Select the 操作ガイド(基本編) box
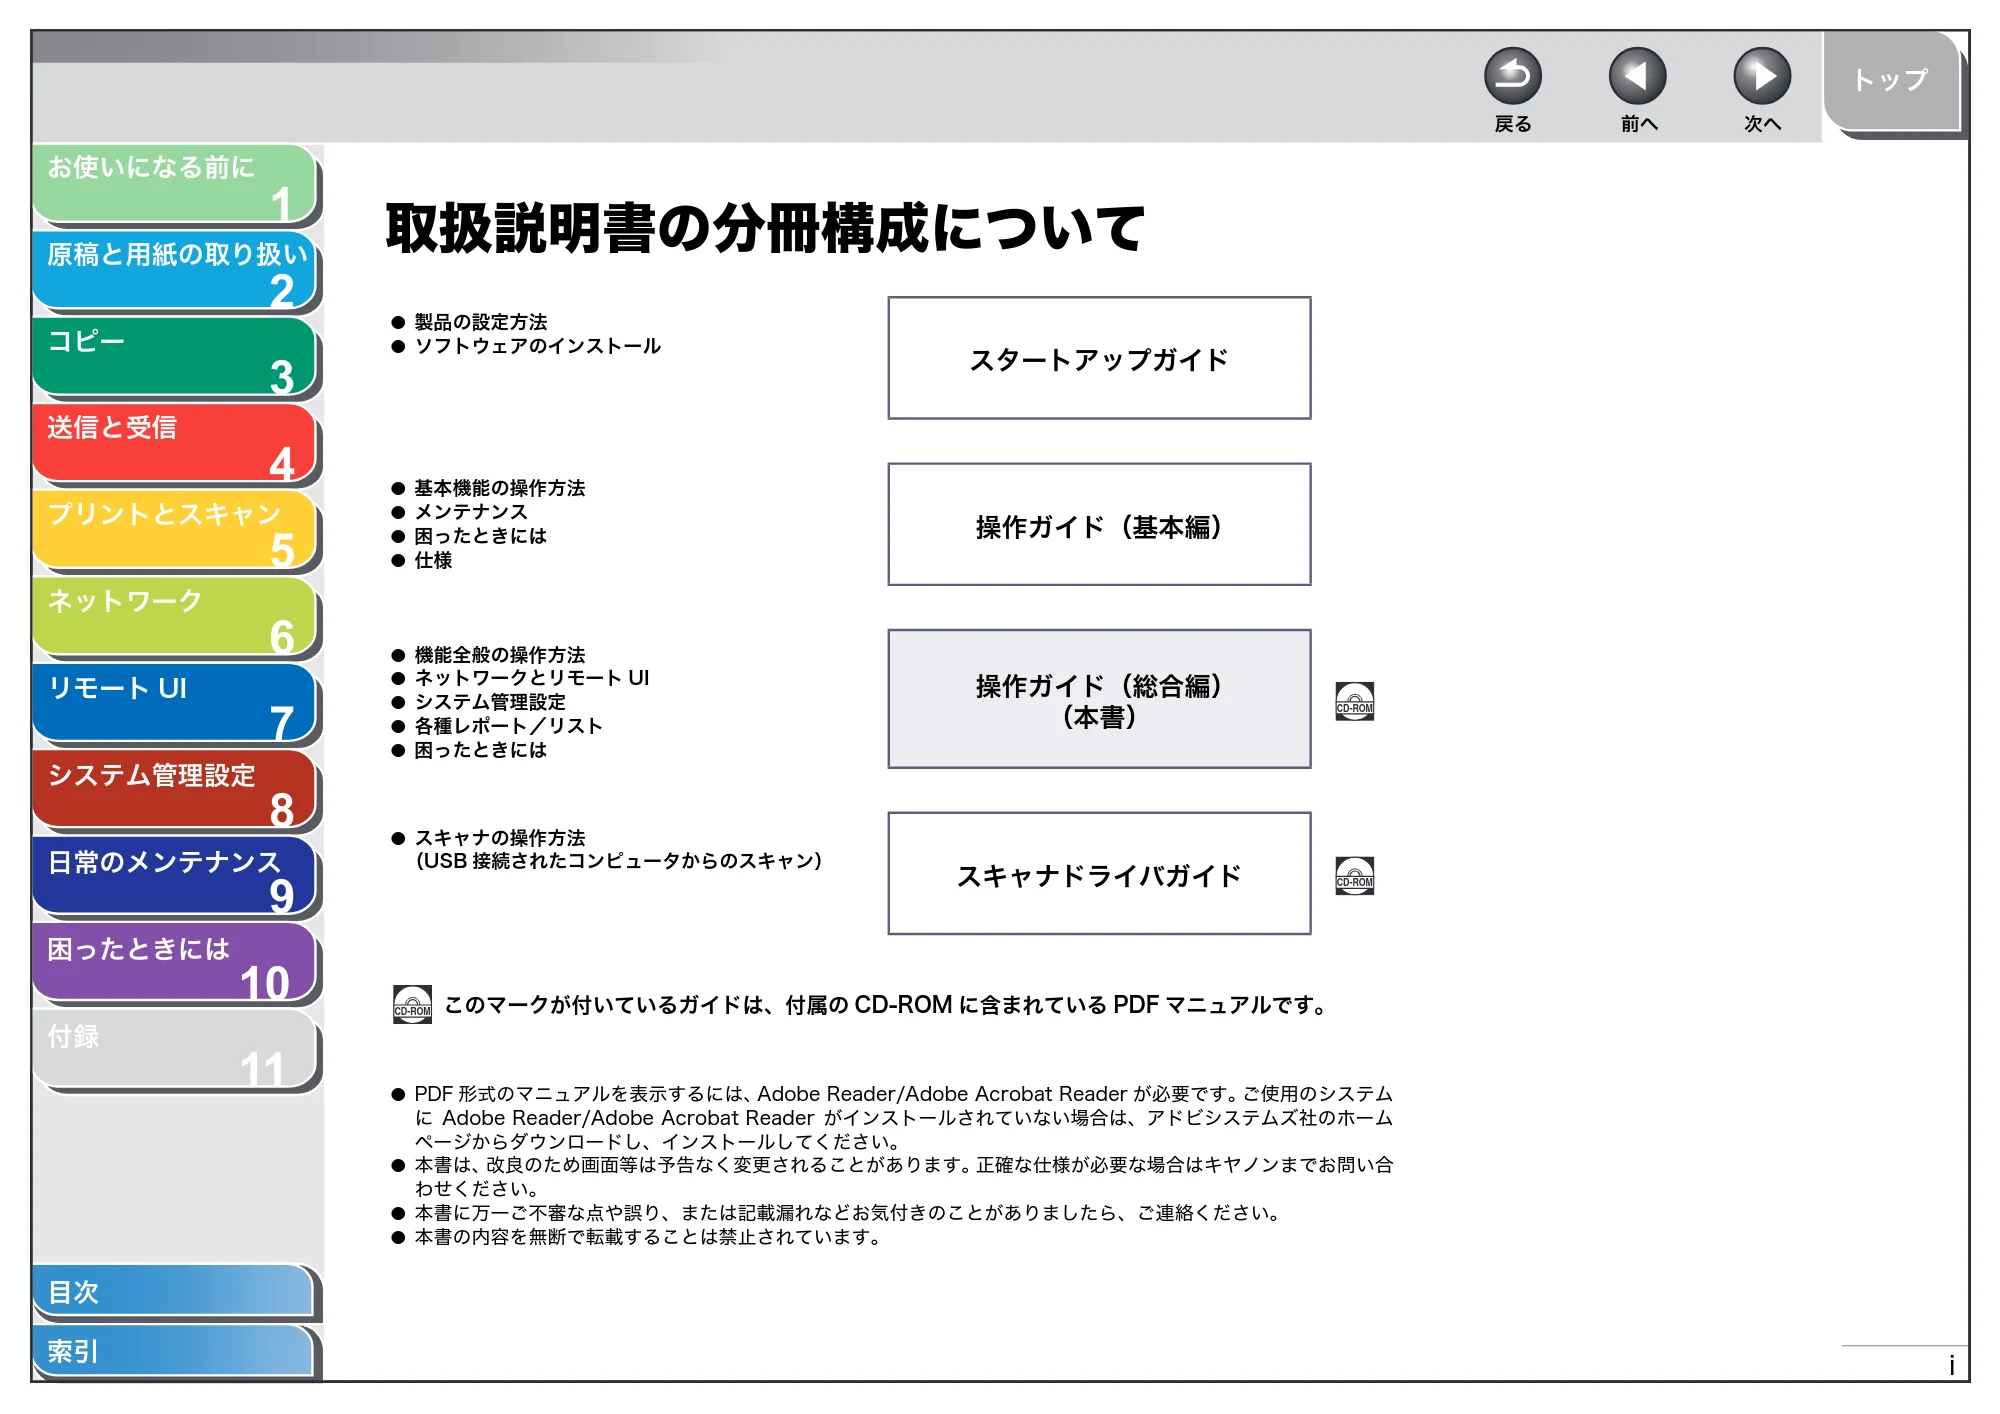The height and width of the screenshot is (1414, 2000). pyautogui.click(x=1099, y=524)
